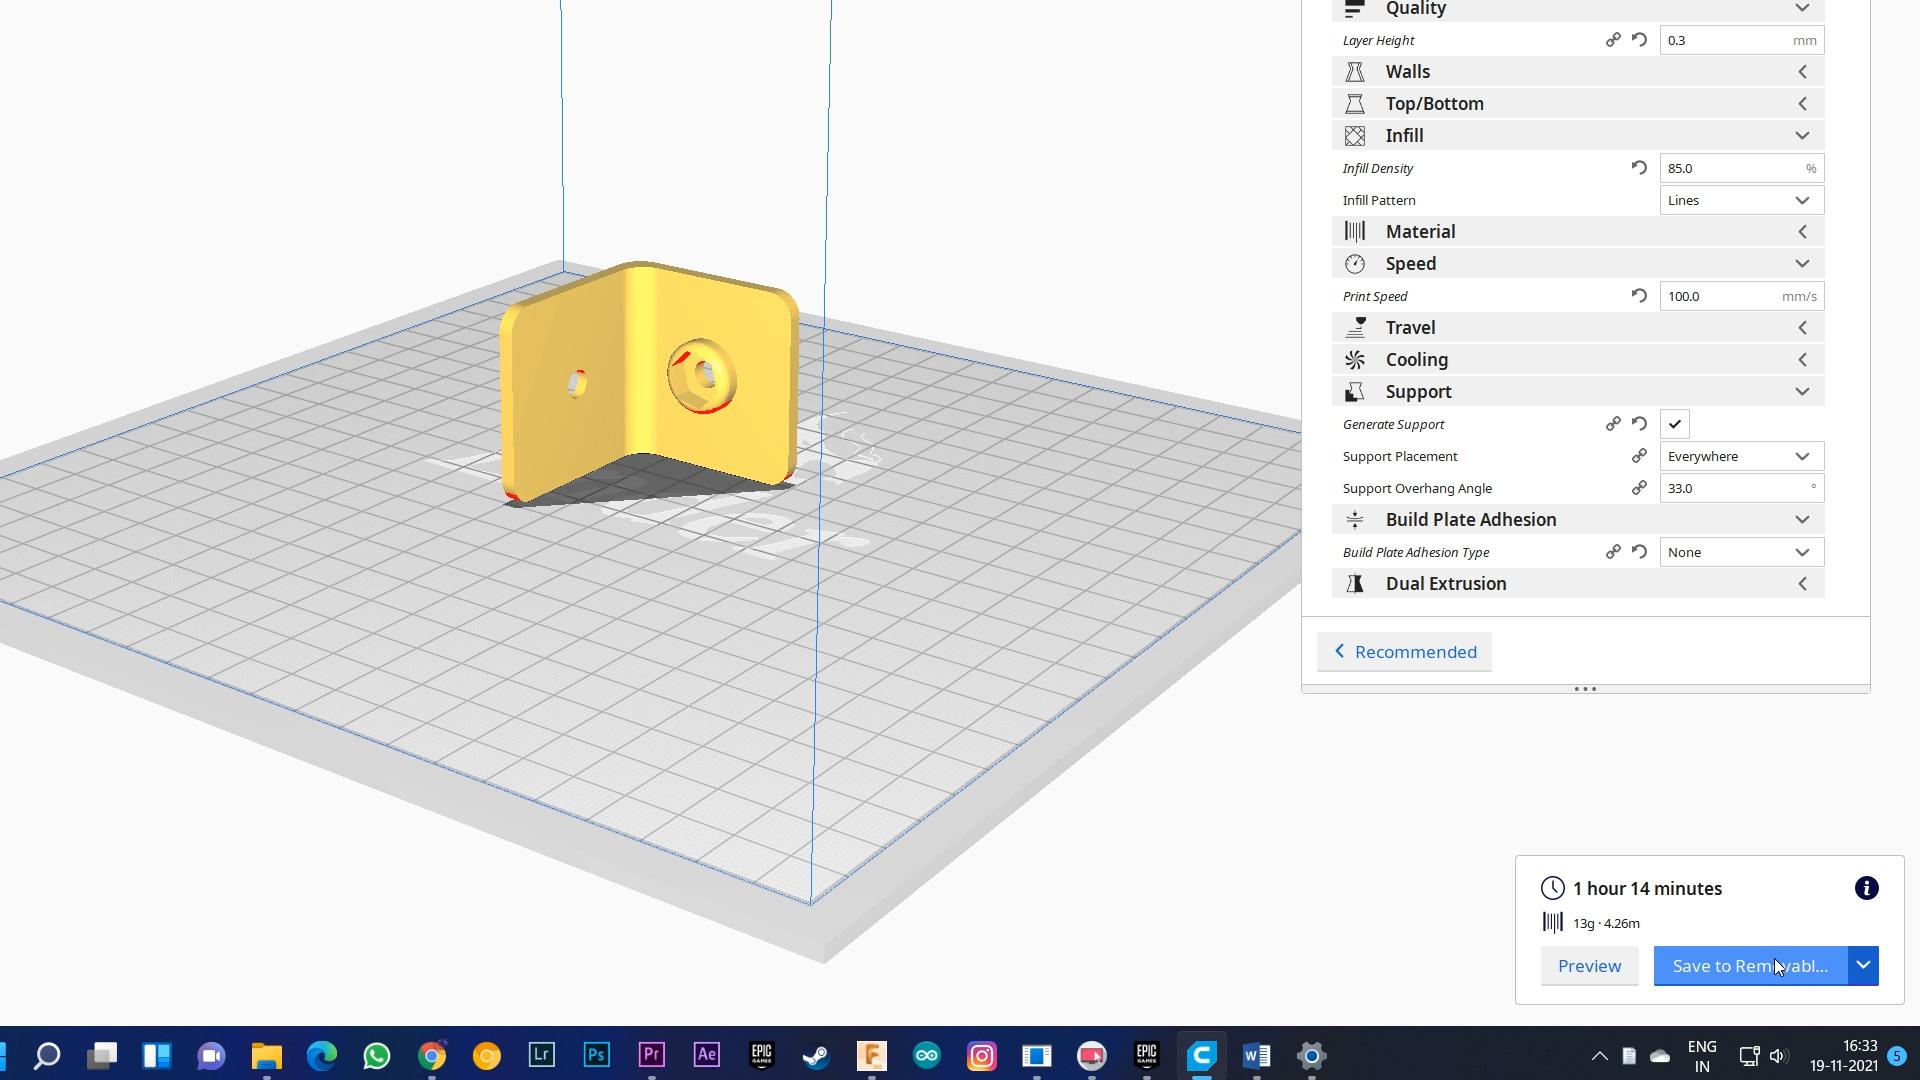Image resolution: width=1920 pixels, height=1080 pixels.
Task: Toggle the layer height reset button
Action: [1639, 40]
